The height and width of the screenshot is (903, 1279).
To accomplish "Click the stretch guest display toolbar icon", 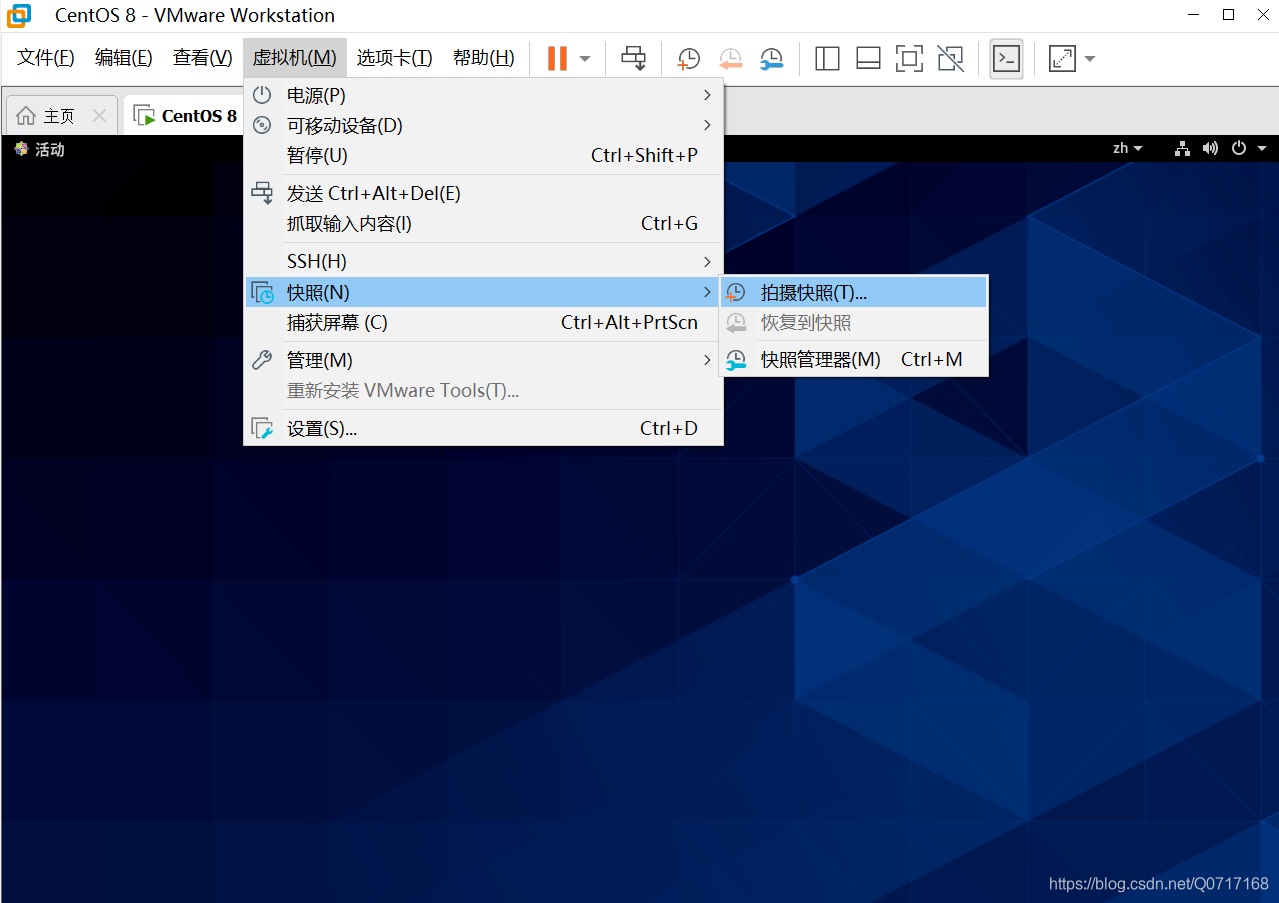I will (1061, 59).
